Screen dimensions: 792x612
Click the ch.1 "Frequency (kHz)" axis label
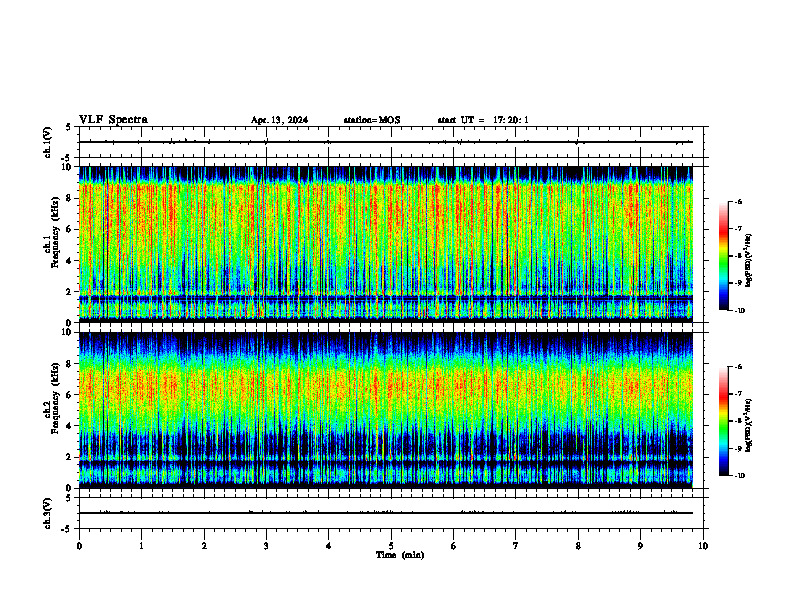(55, 231)
